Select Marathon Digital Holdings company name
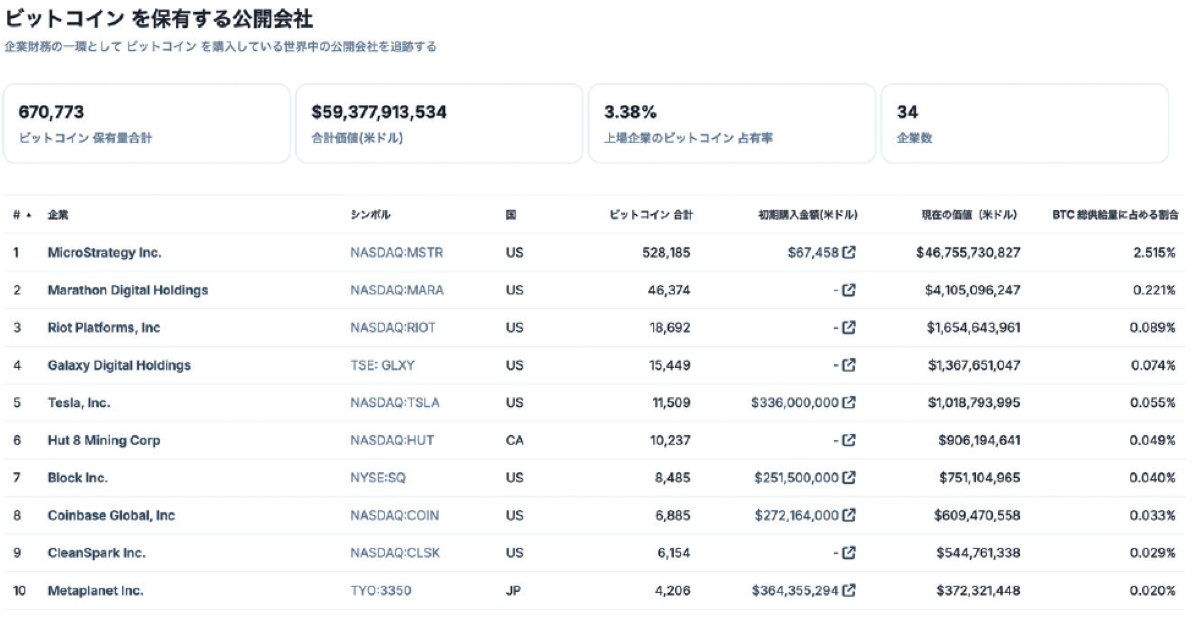The image size is (1200, 619). (128, 290)
